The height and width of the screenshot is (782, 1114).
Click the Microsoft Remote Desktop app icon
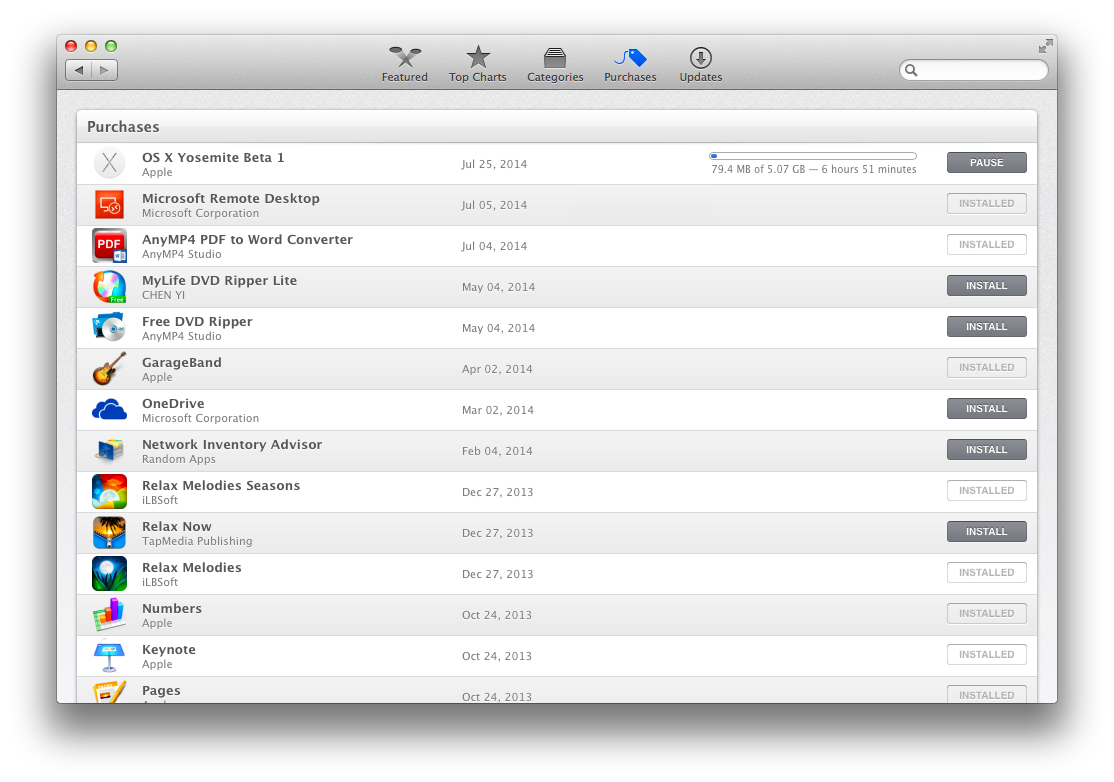tap(109, 205)
